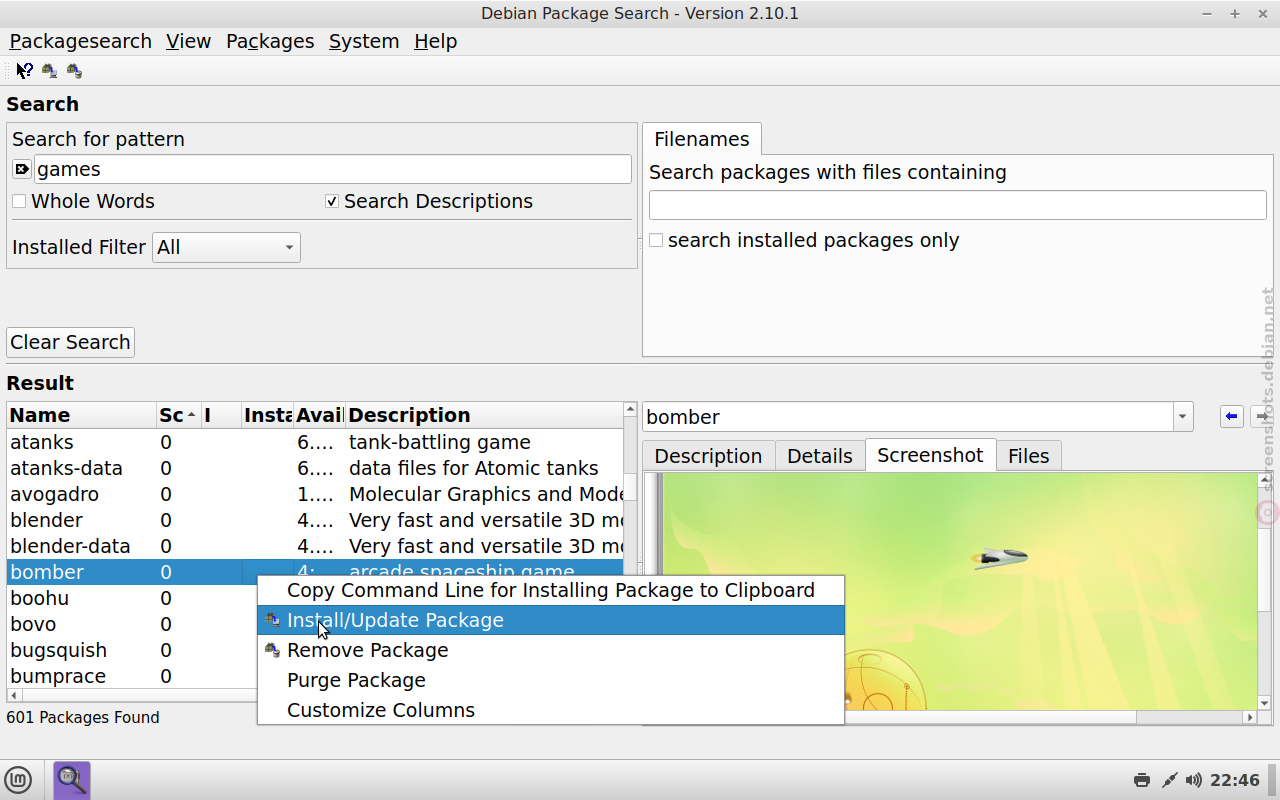This screenshot has height=800, width=1280.
Task: Select the blender package row
Action: 315,520
